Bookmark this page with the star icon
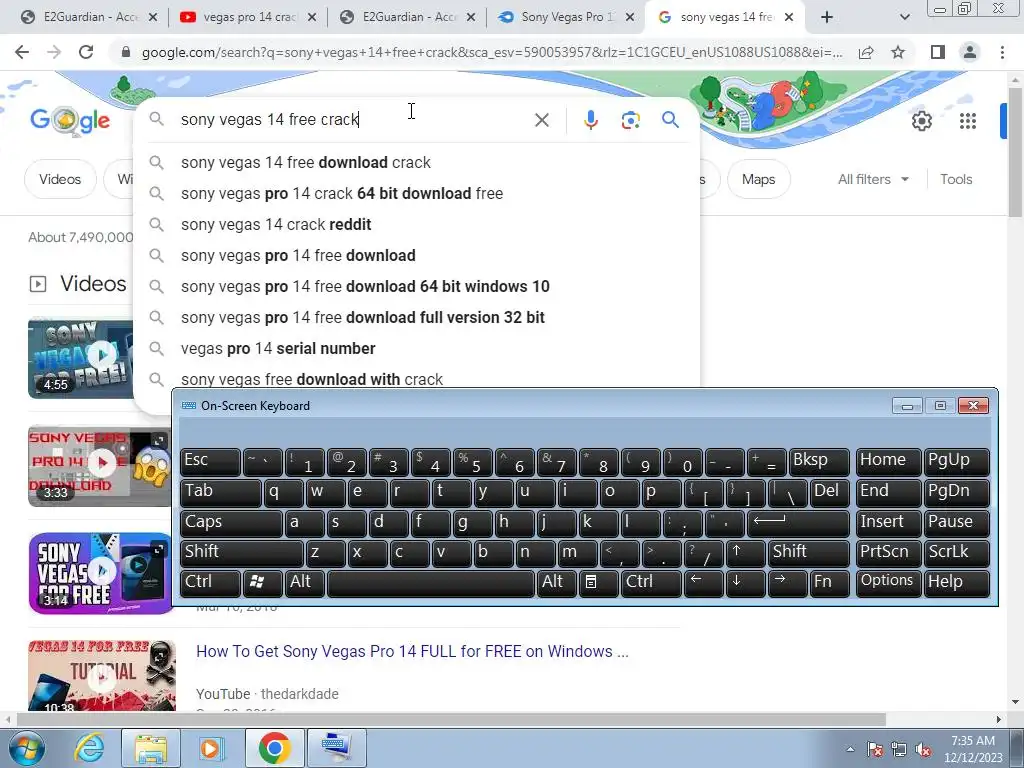Viewport: 1024px width, 768px height. [x=898, y=52]
